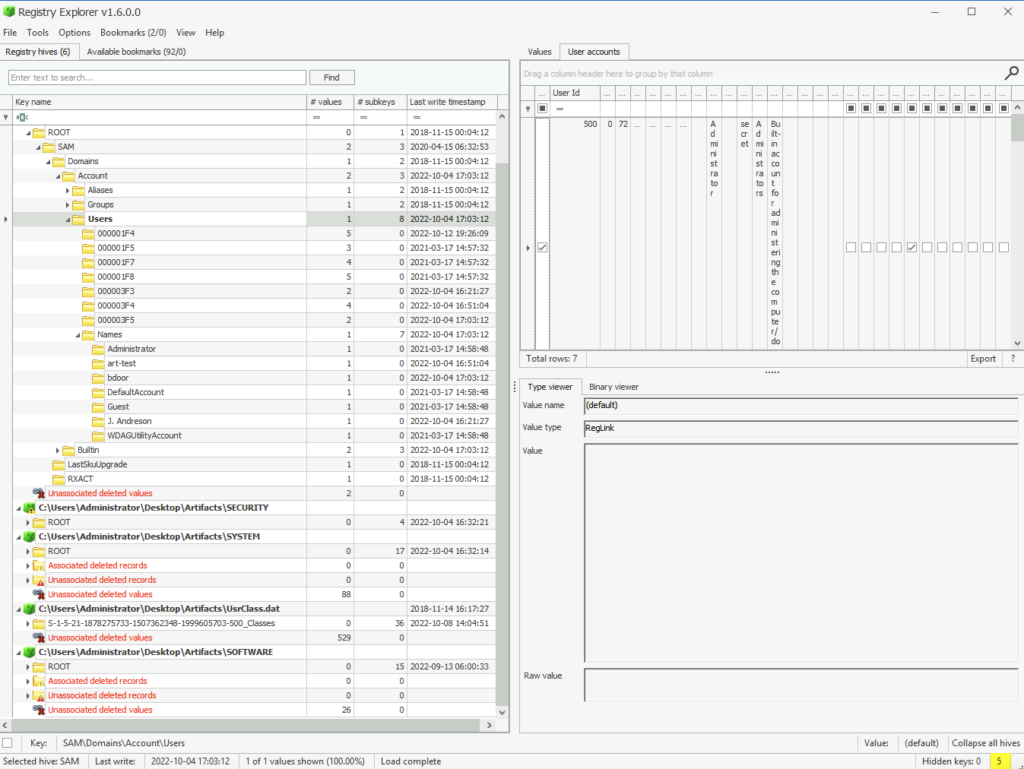
Task: Expand ROOT under the SOFTWARE hive
Action: [x=28, y=667]
